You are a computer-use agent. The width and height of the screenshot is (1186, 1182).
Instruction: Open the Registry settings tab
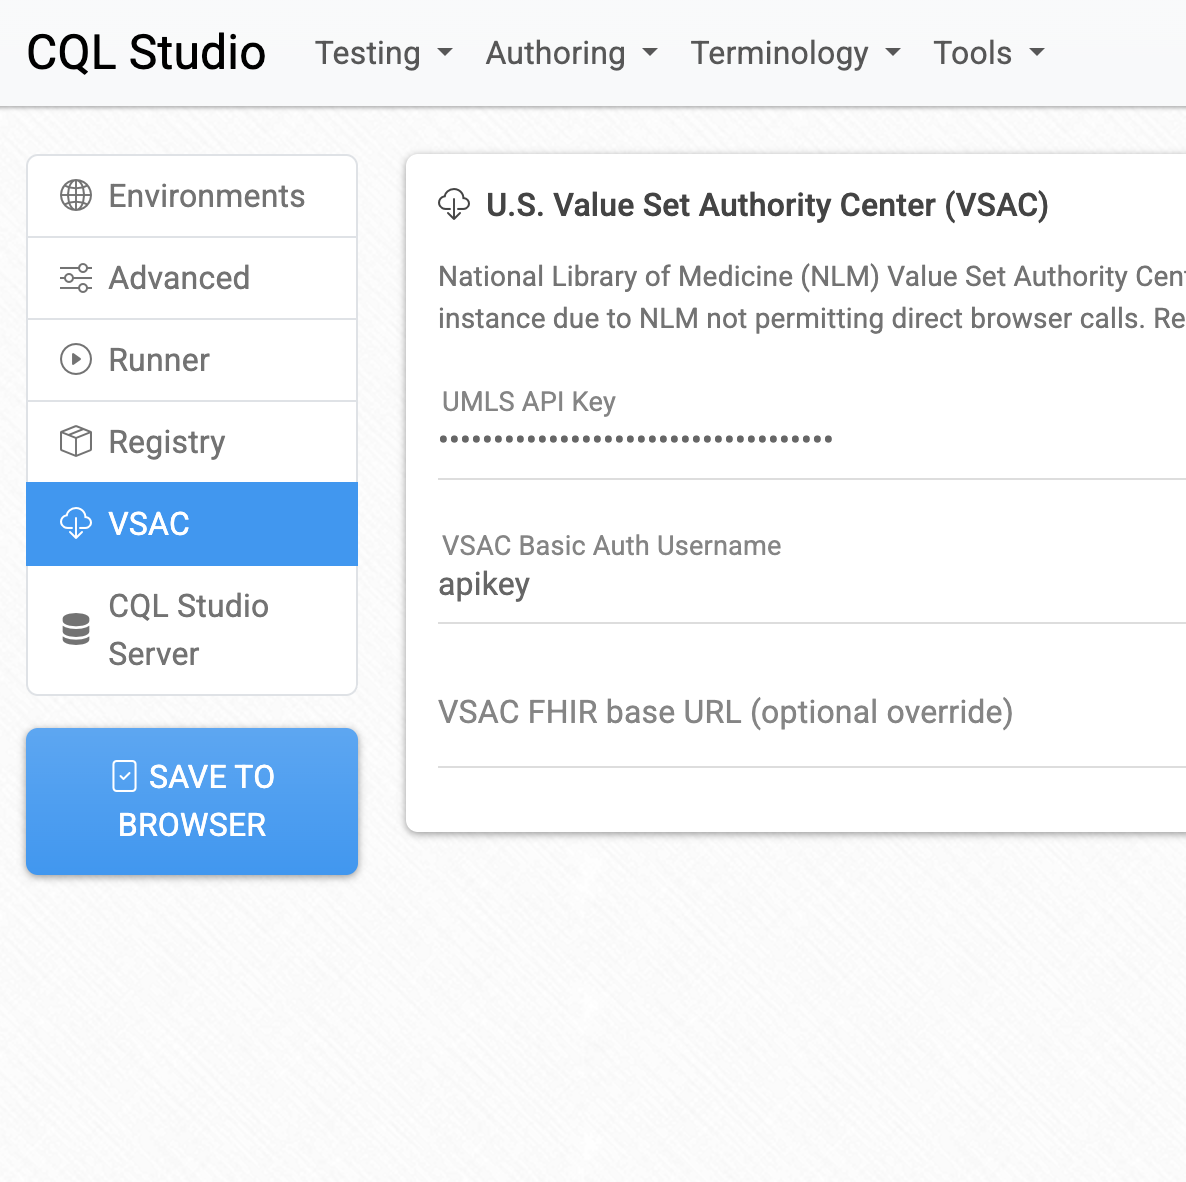coord(192,442)
